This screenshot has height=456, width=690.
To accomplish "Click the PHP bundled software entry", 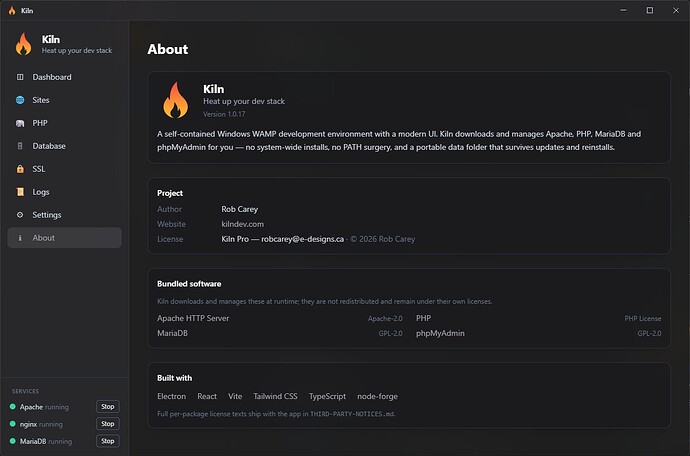I will pyautogui.click(x=423, y=318).
